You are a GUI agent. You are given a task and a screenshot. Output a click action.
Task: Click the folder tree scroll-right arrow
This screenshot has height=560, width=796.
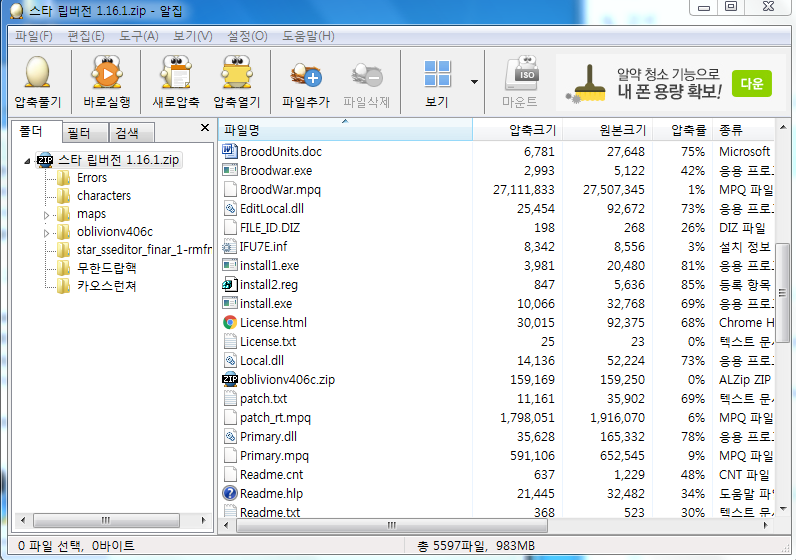pyautogui.click(x=204, y=520)
